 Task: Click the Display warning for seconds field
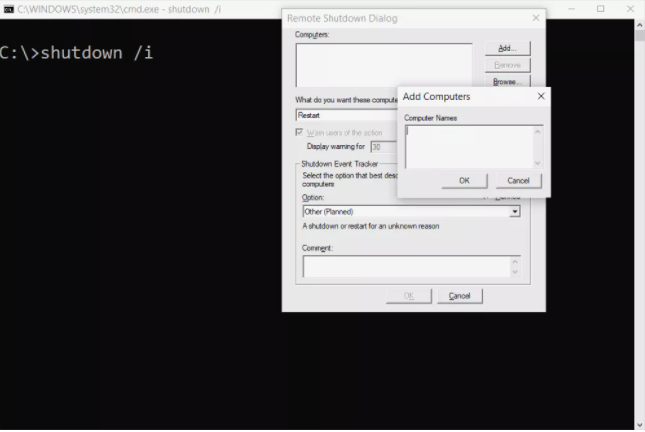coord(384,147)
